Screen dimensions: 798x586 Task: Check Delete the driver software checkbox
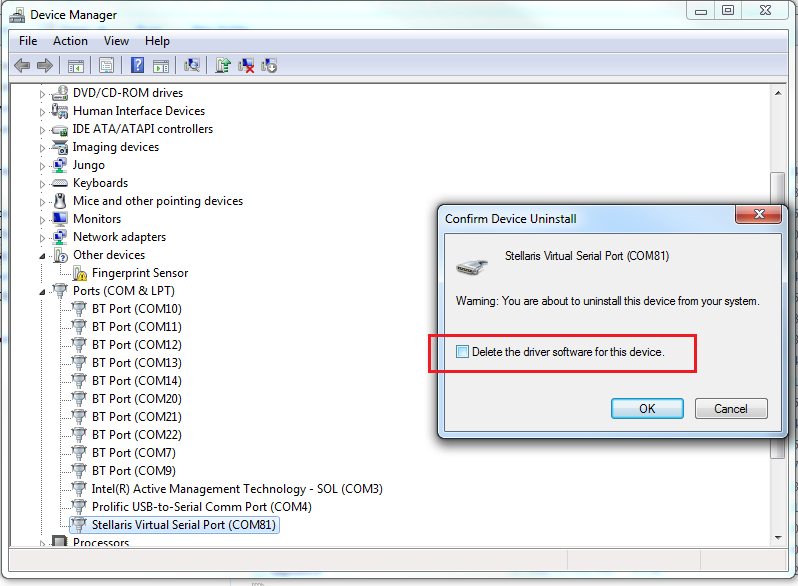[x=462, y=352]
